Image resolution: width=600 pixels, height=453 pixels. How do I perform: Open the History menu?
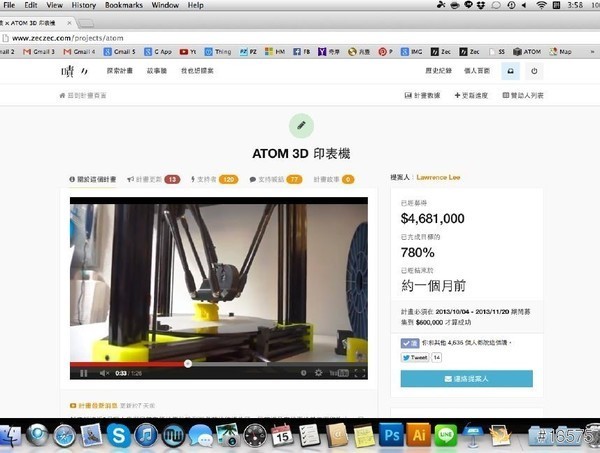tap(83, 5)
